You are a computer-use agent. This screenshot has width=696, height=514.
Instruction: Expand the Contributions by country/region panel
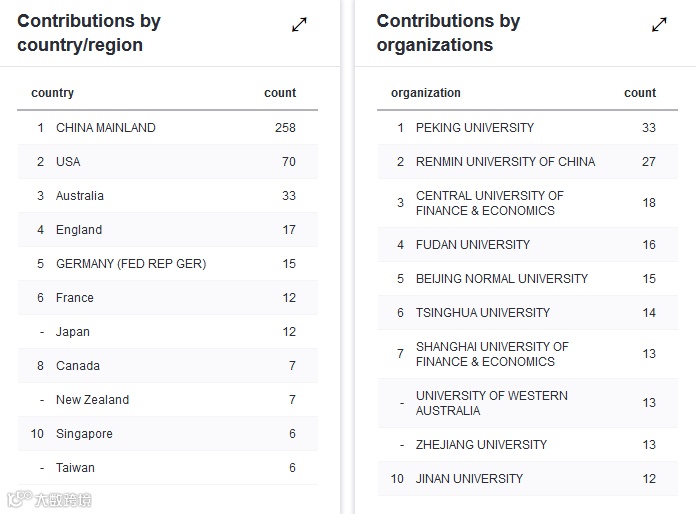(x=299, y=25)
